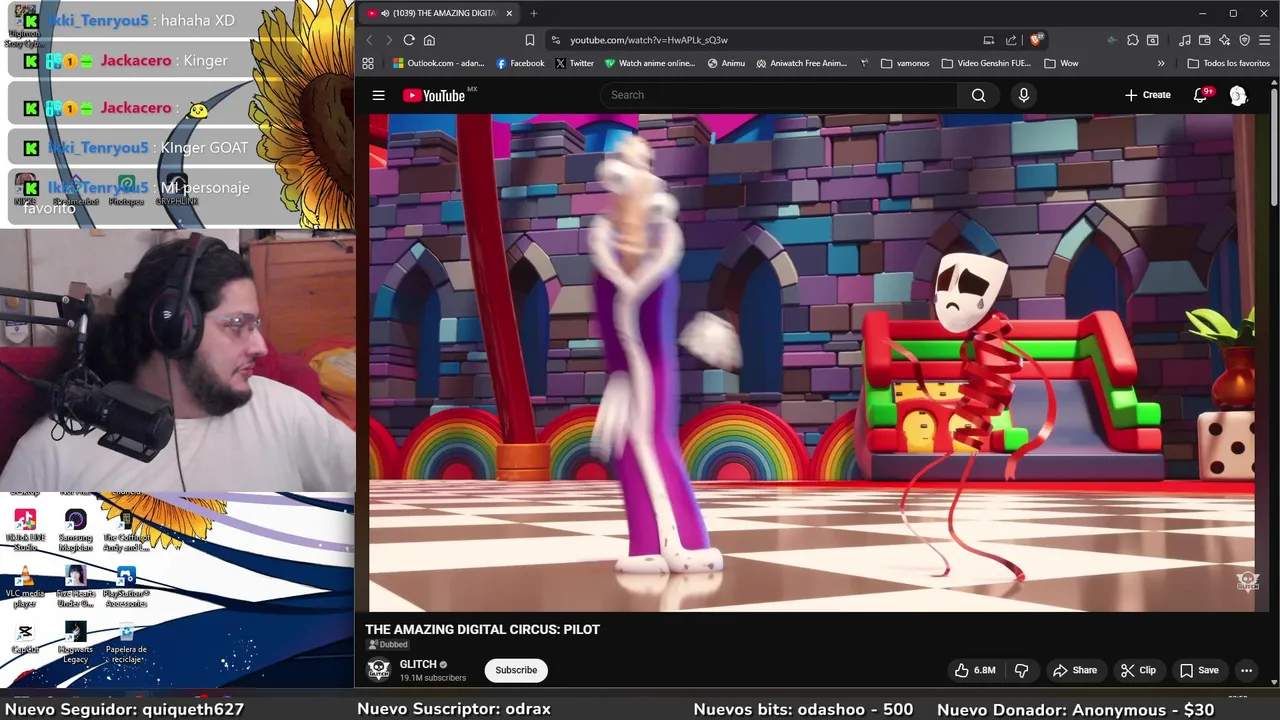Open the browser extensions puzzle icon

pos(1132,40)
